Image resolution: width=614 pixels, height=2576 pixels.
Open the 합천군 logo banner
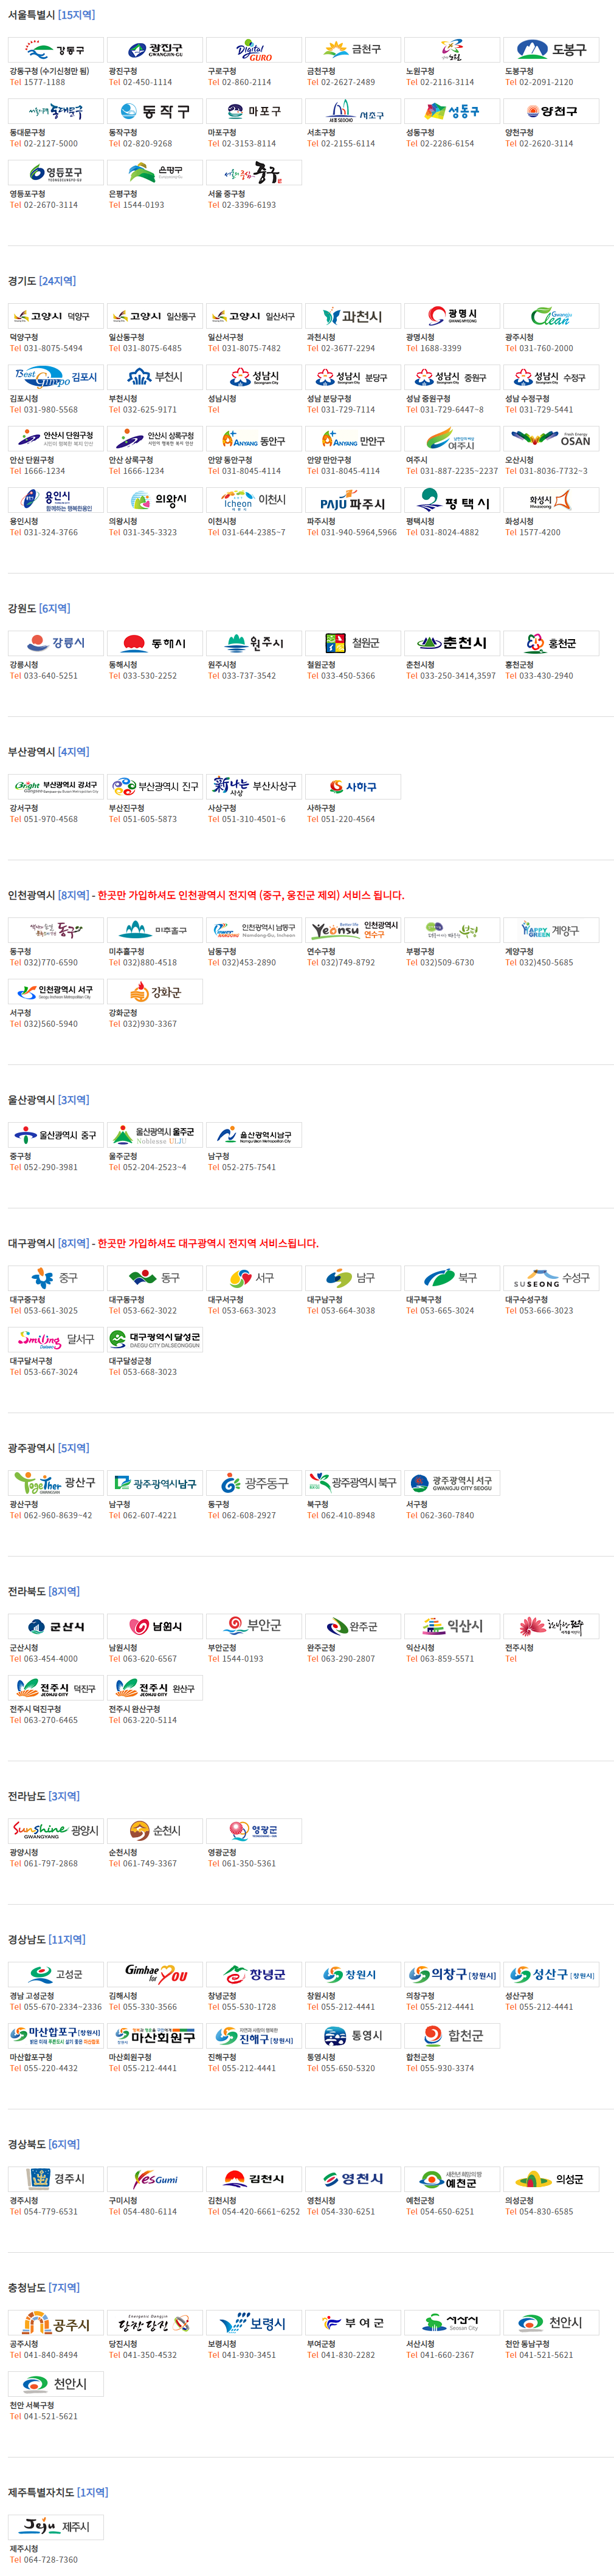click(452, 2036)
